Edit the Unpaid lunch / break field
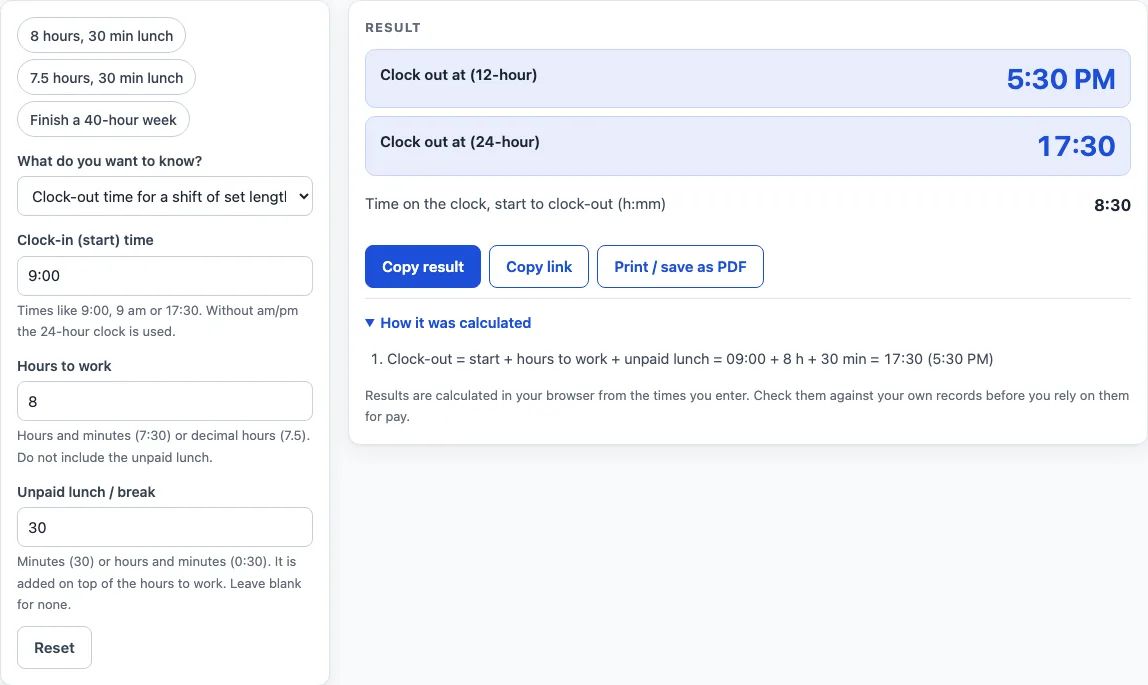The width and height of the screenshot is (1148, 685). pyautogui.click(x=165, y=527)
